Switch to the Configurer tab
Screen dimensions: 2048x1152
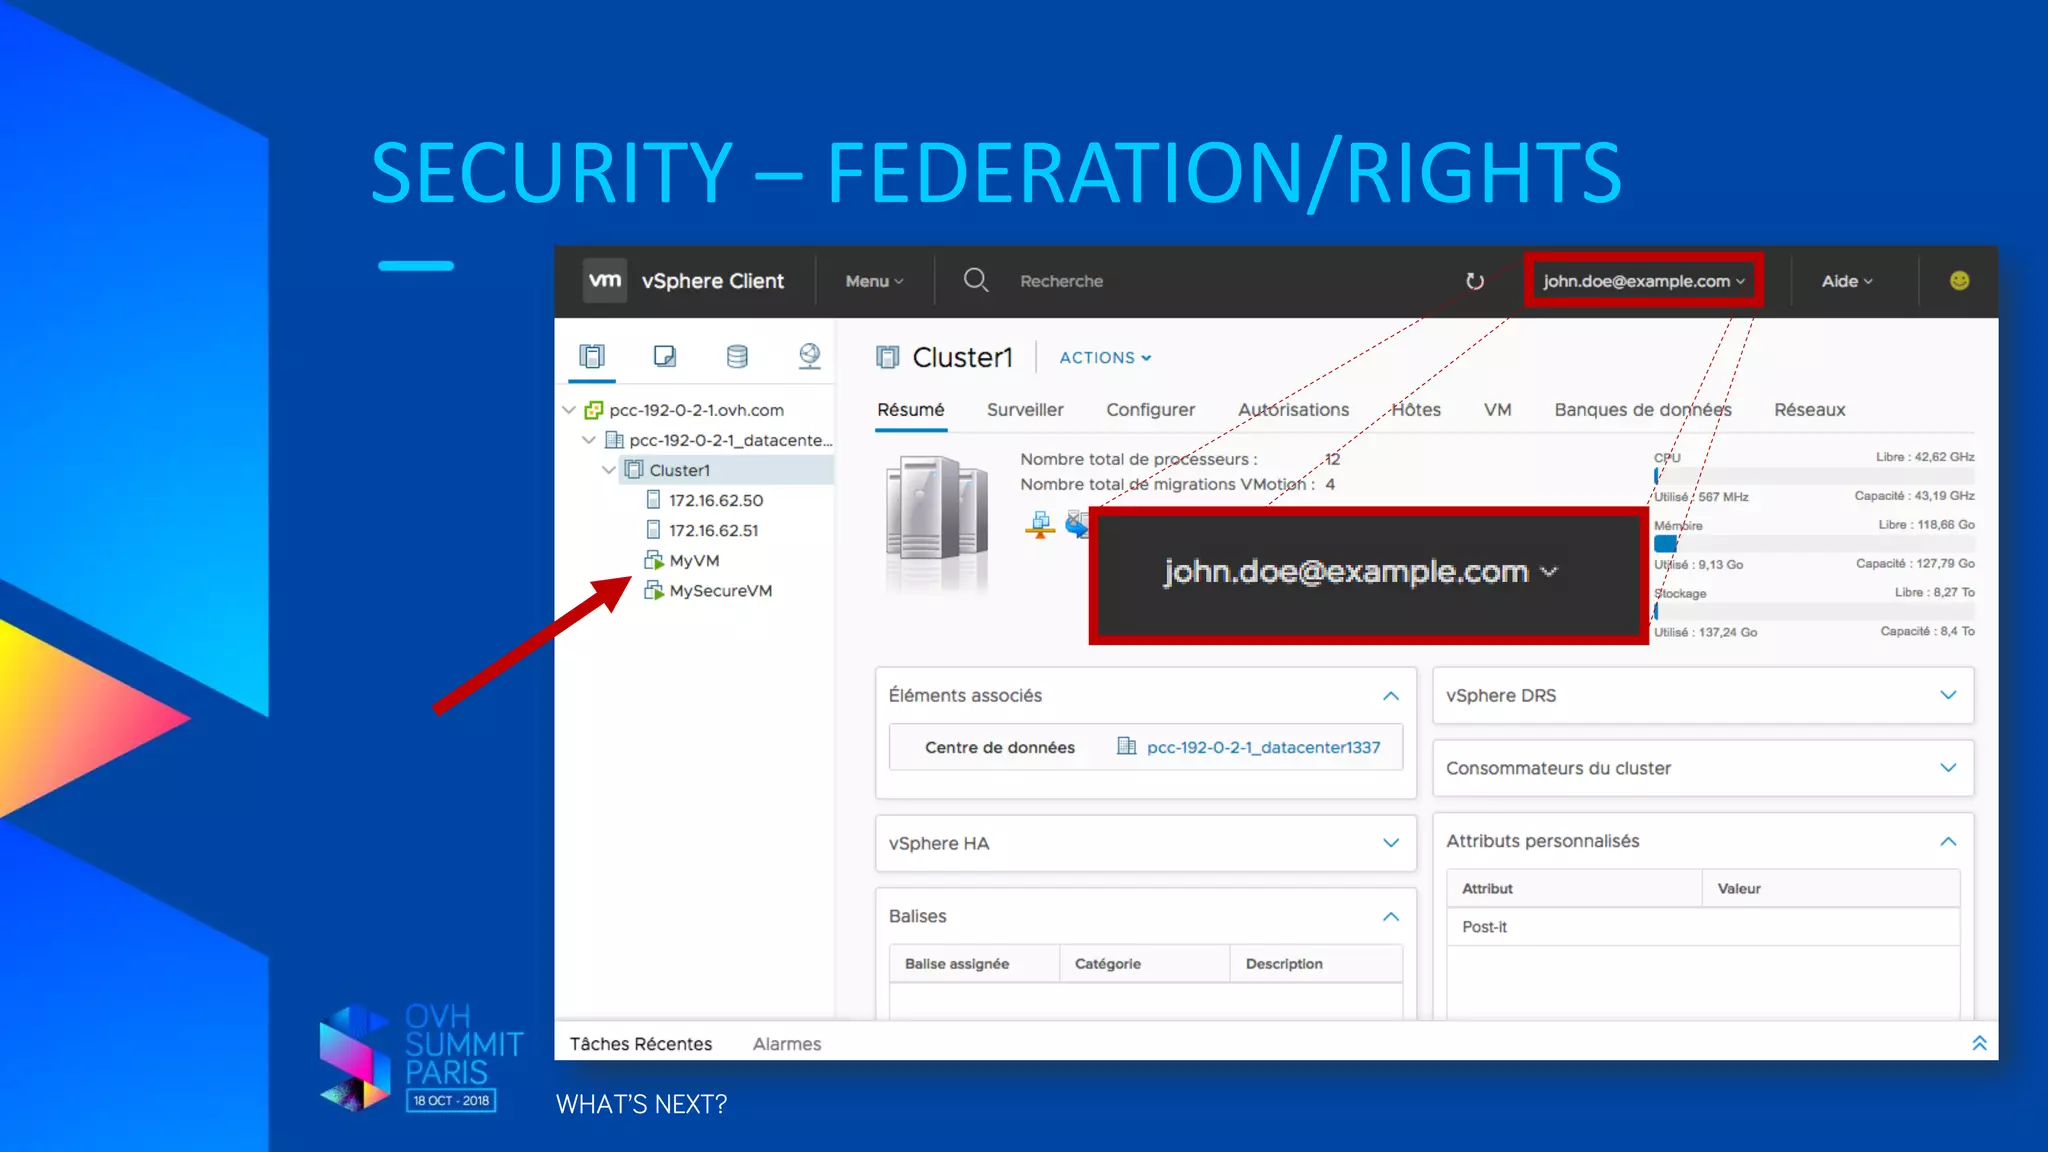[1150, 410]
